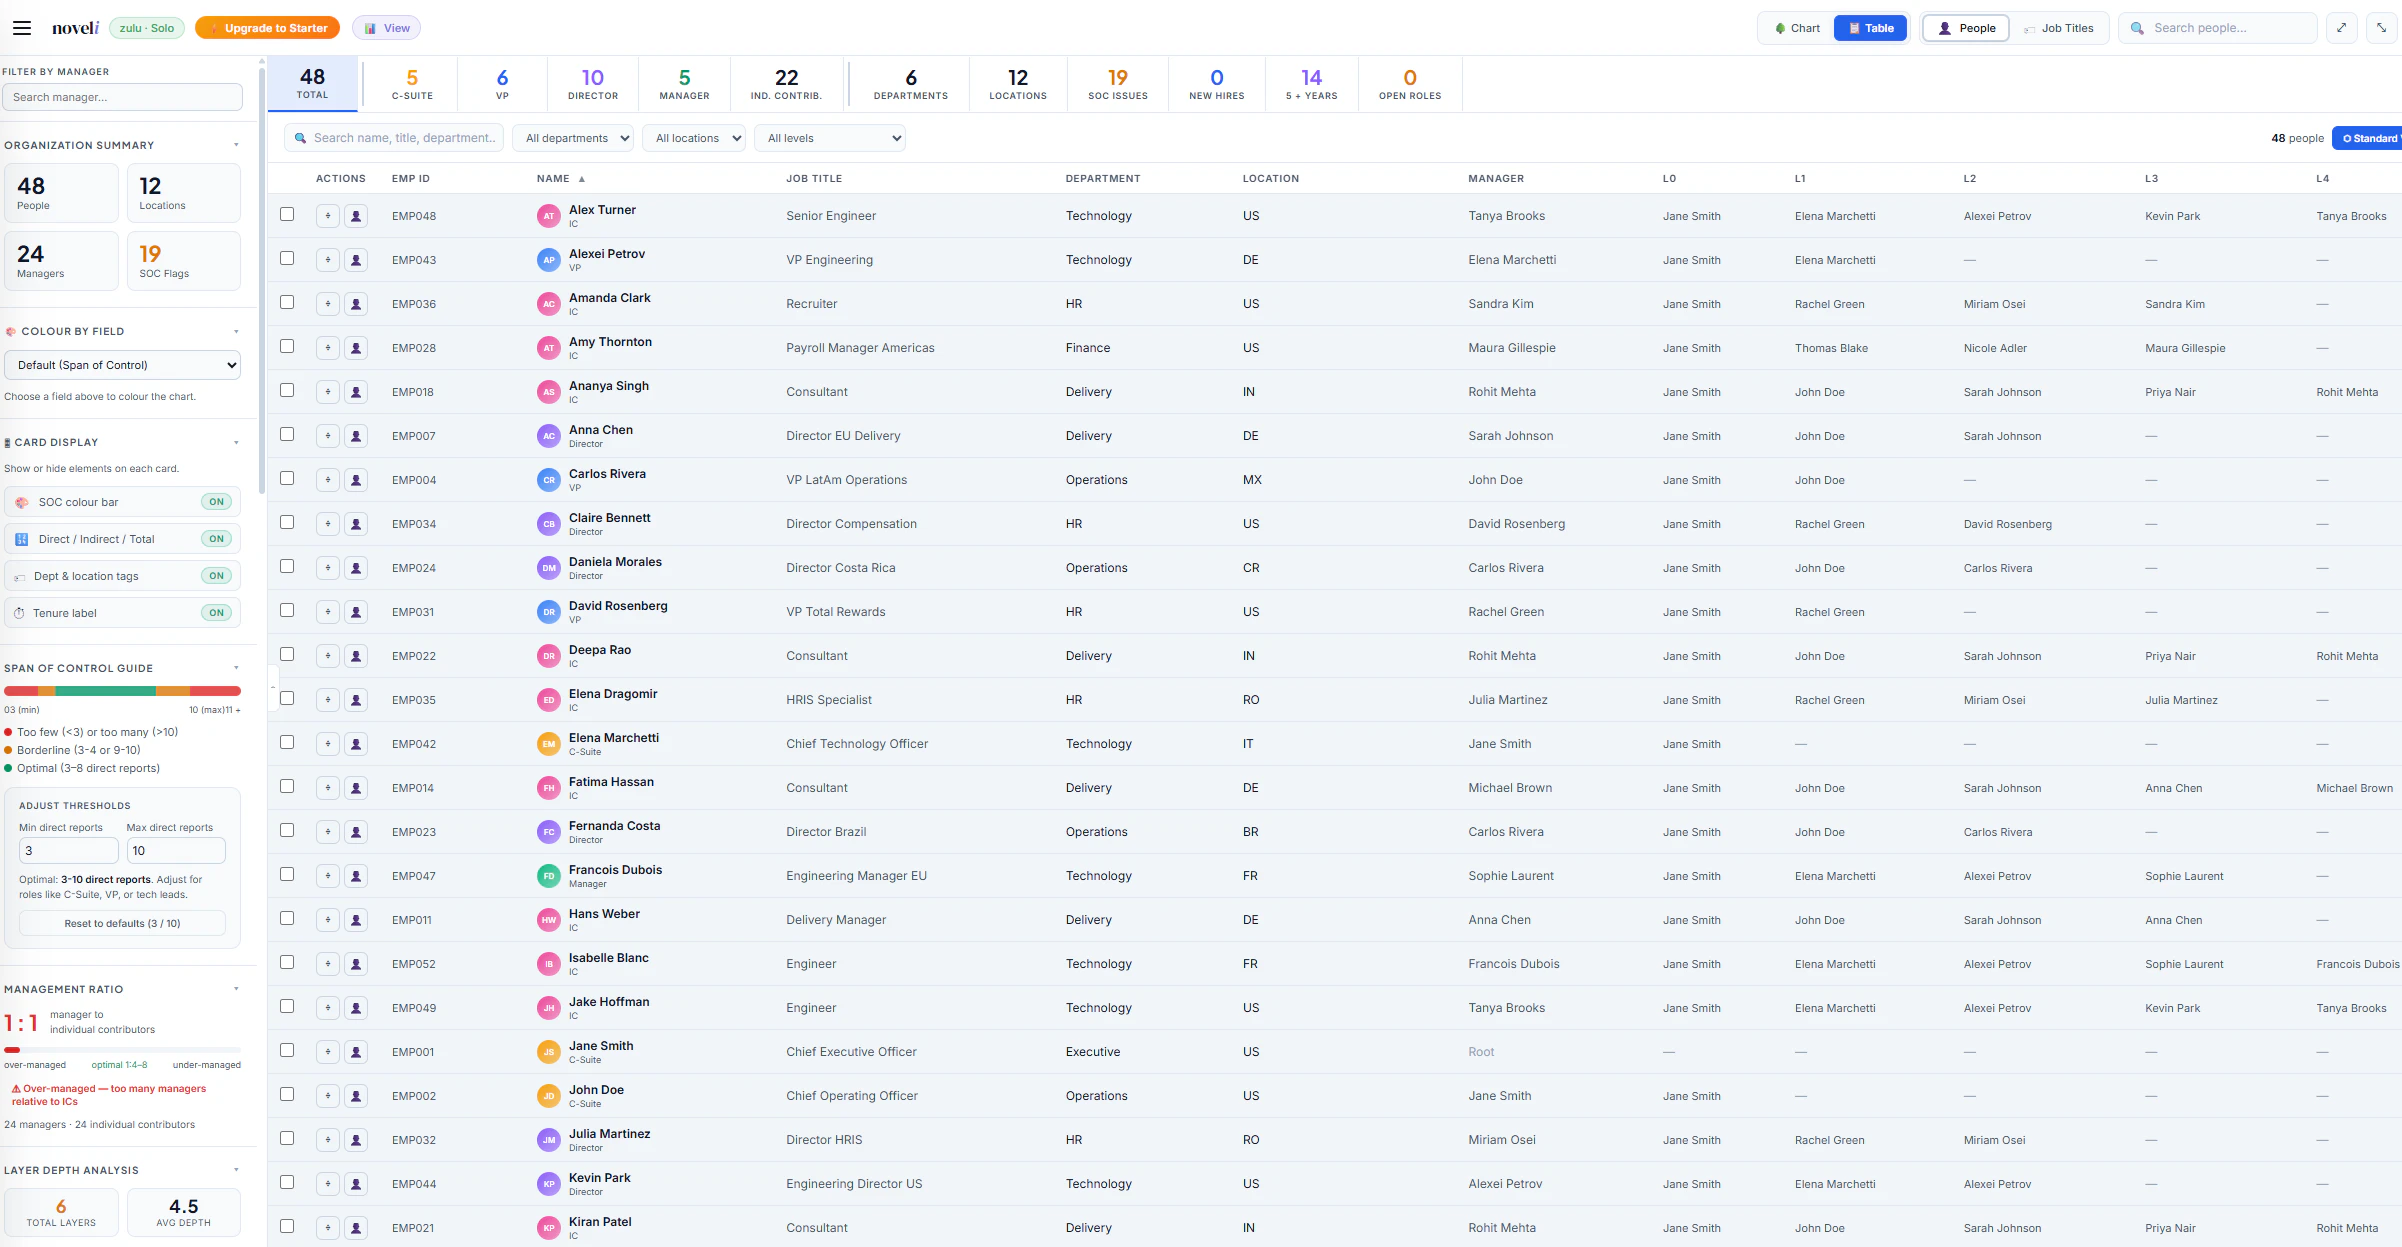Open the person profile icon for Elena Marchetti

pyautogui.click(x=355, y=744)
